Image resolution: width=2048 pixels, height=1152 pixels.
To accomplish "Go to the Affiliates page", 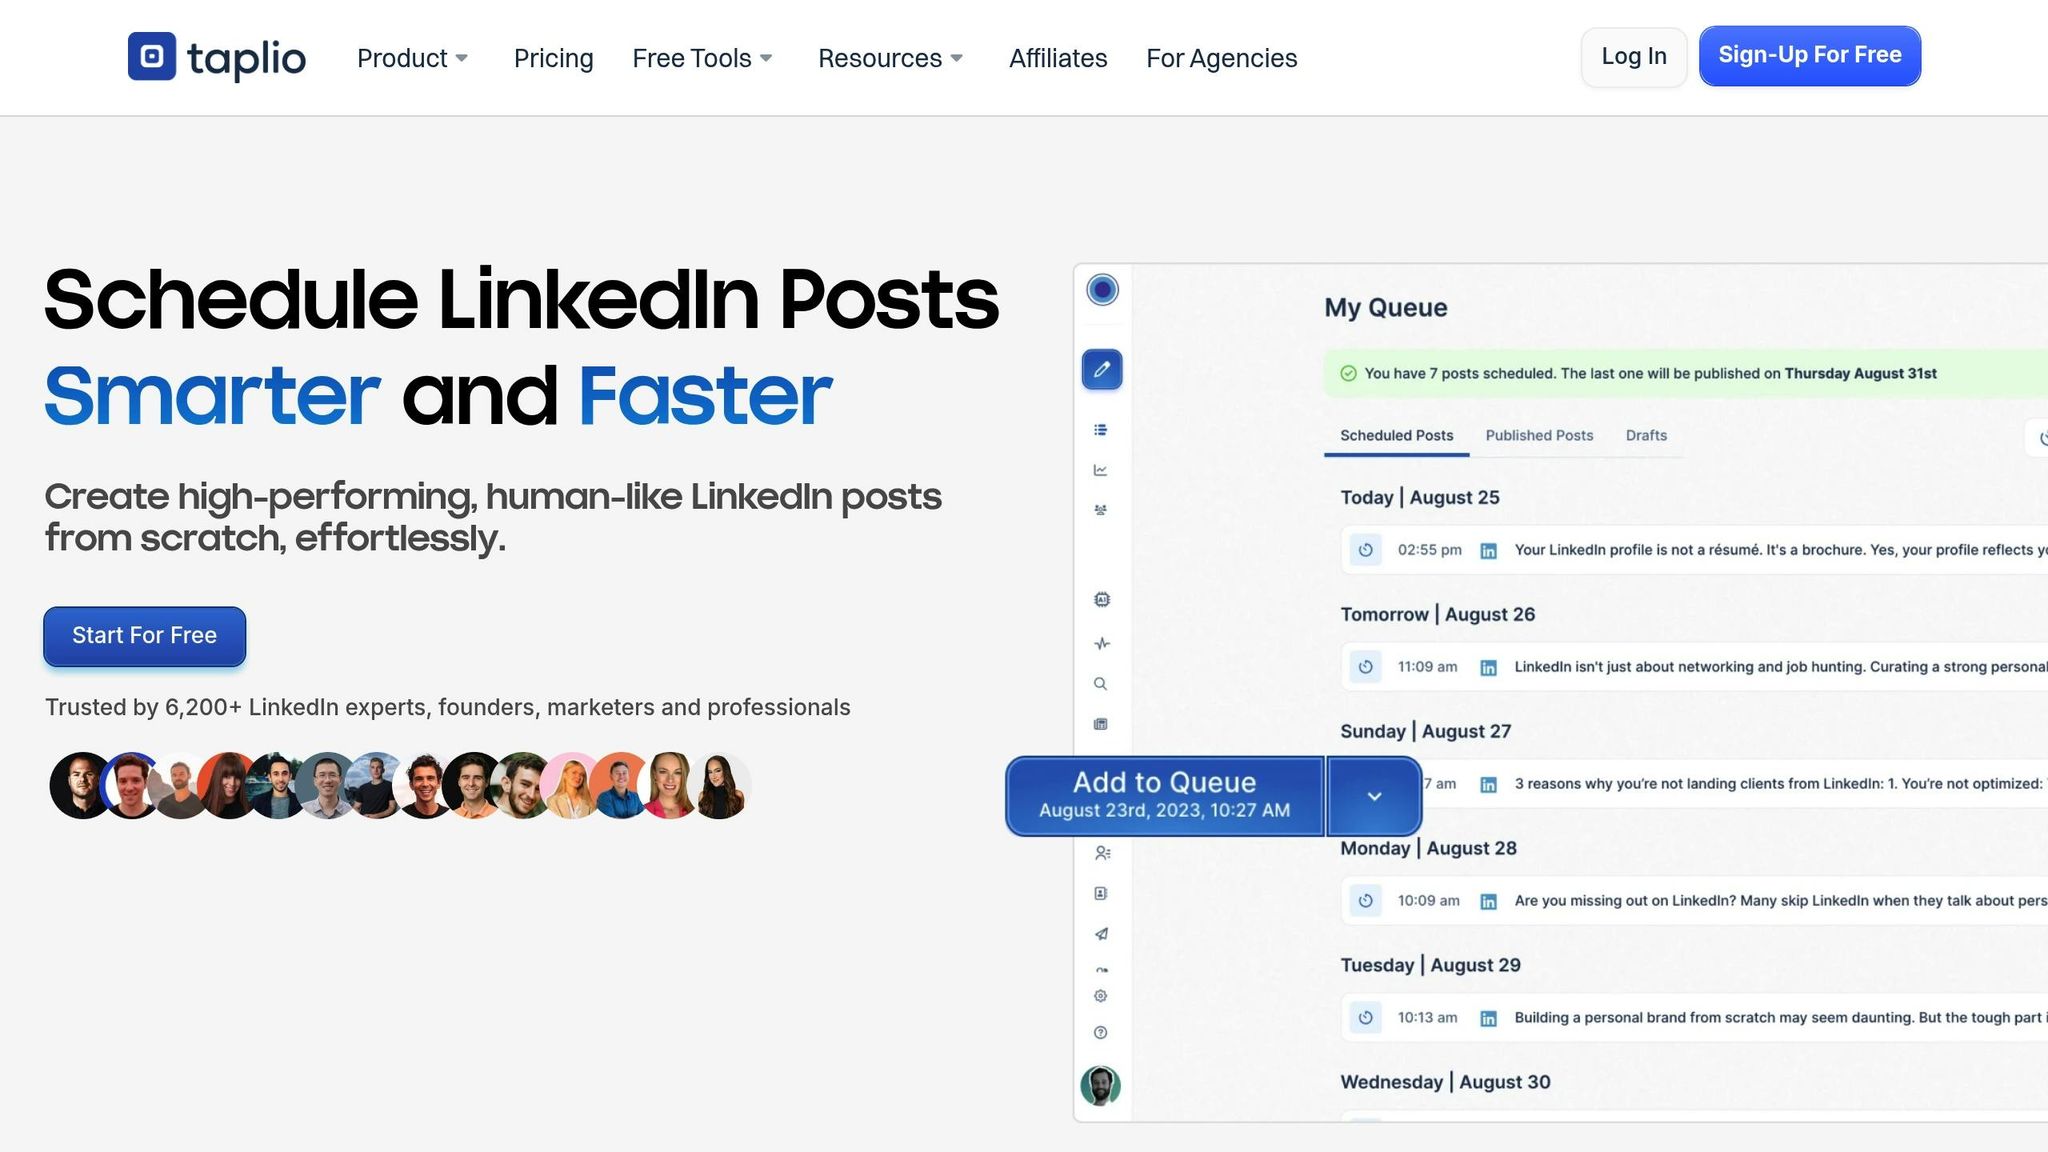I will point(1058,58).
